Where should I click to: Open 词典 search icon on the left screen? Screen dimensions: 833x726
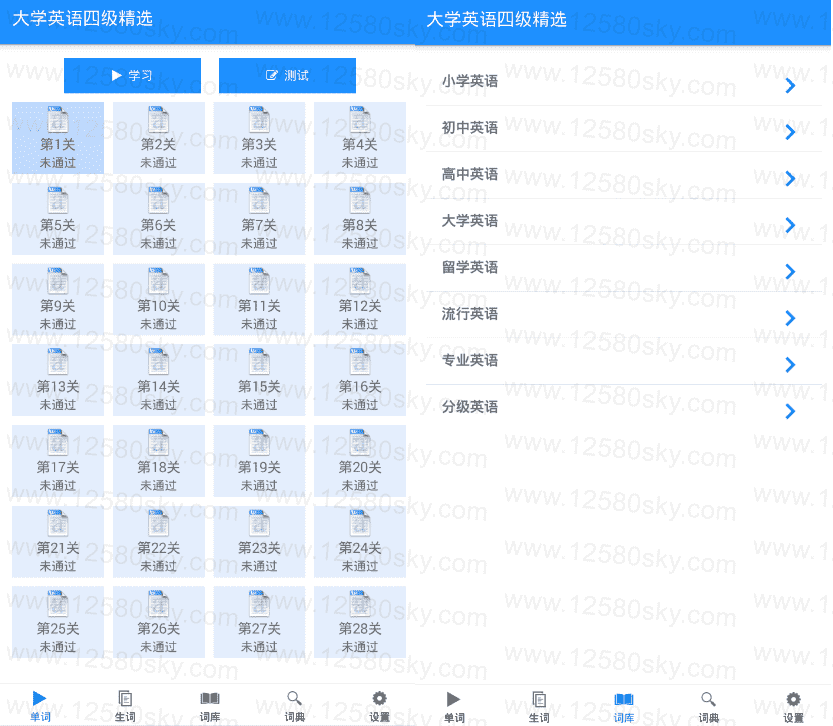tap(294, 699)
